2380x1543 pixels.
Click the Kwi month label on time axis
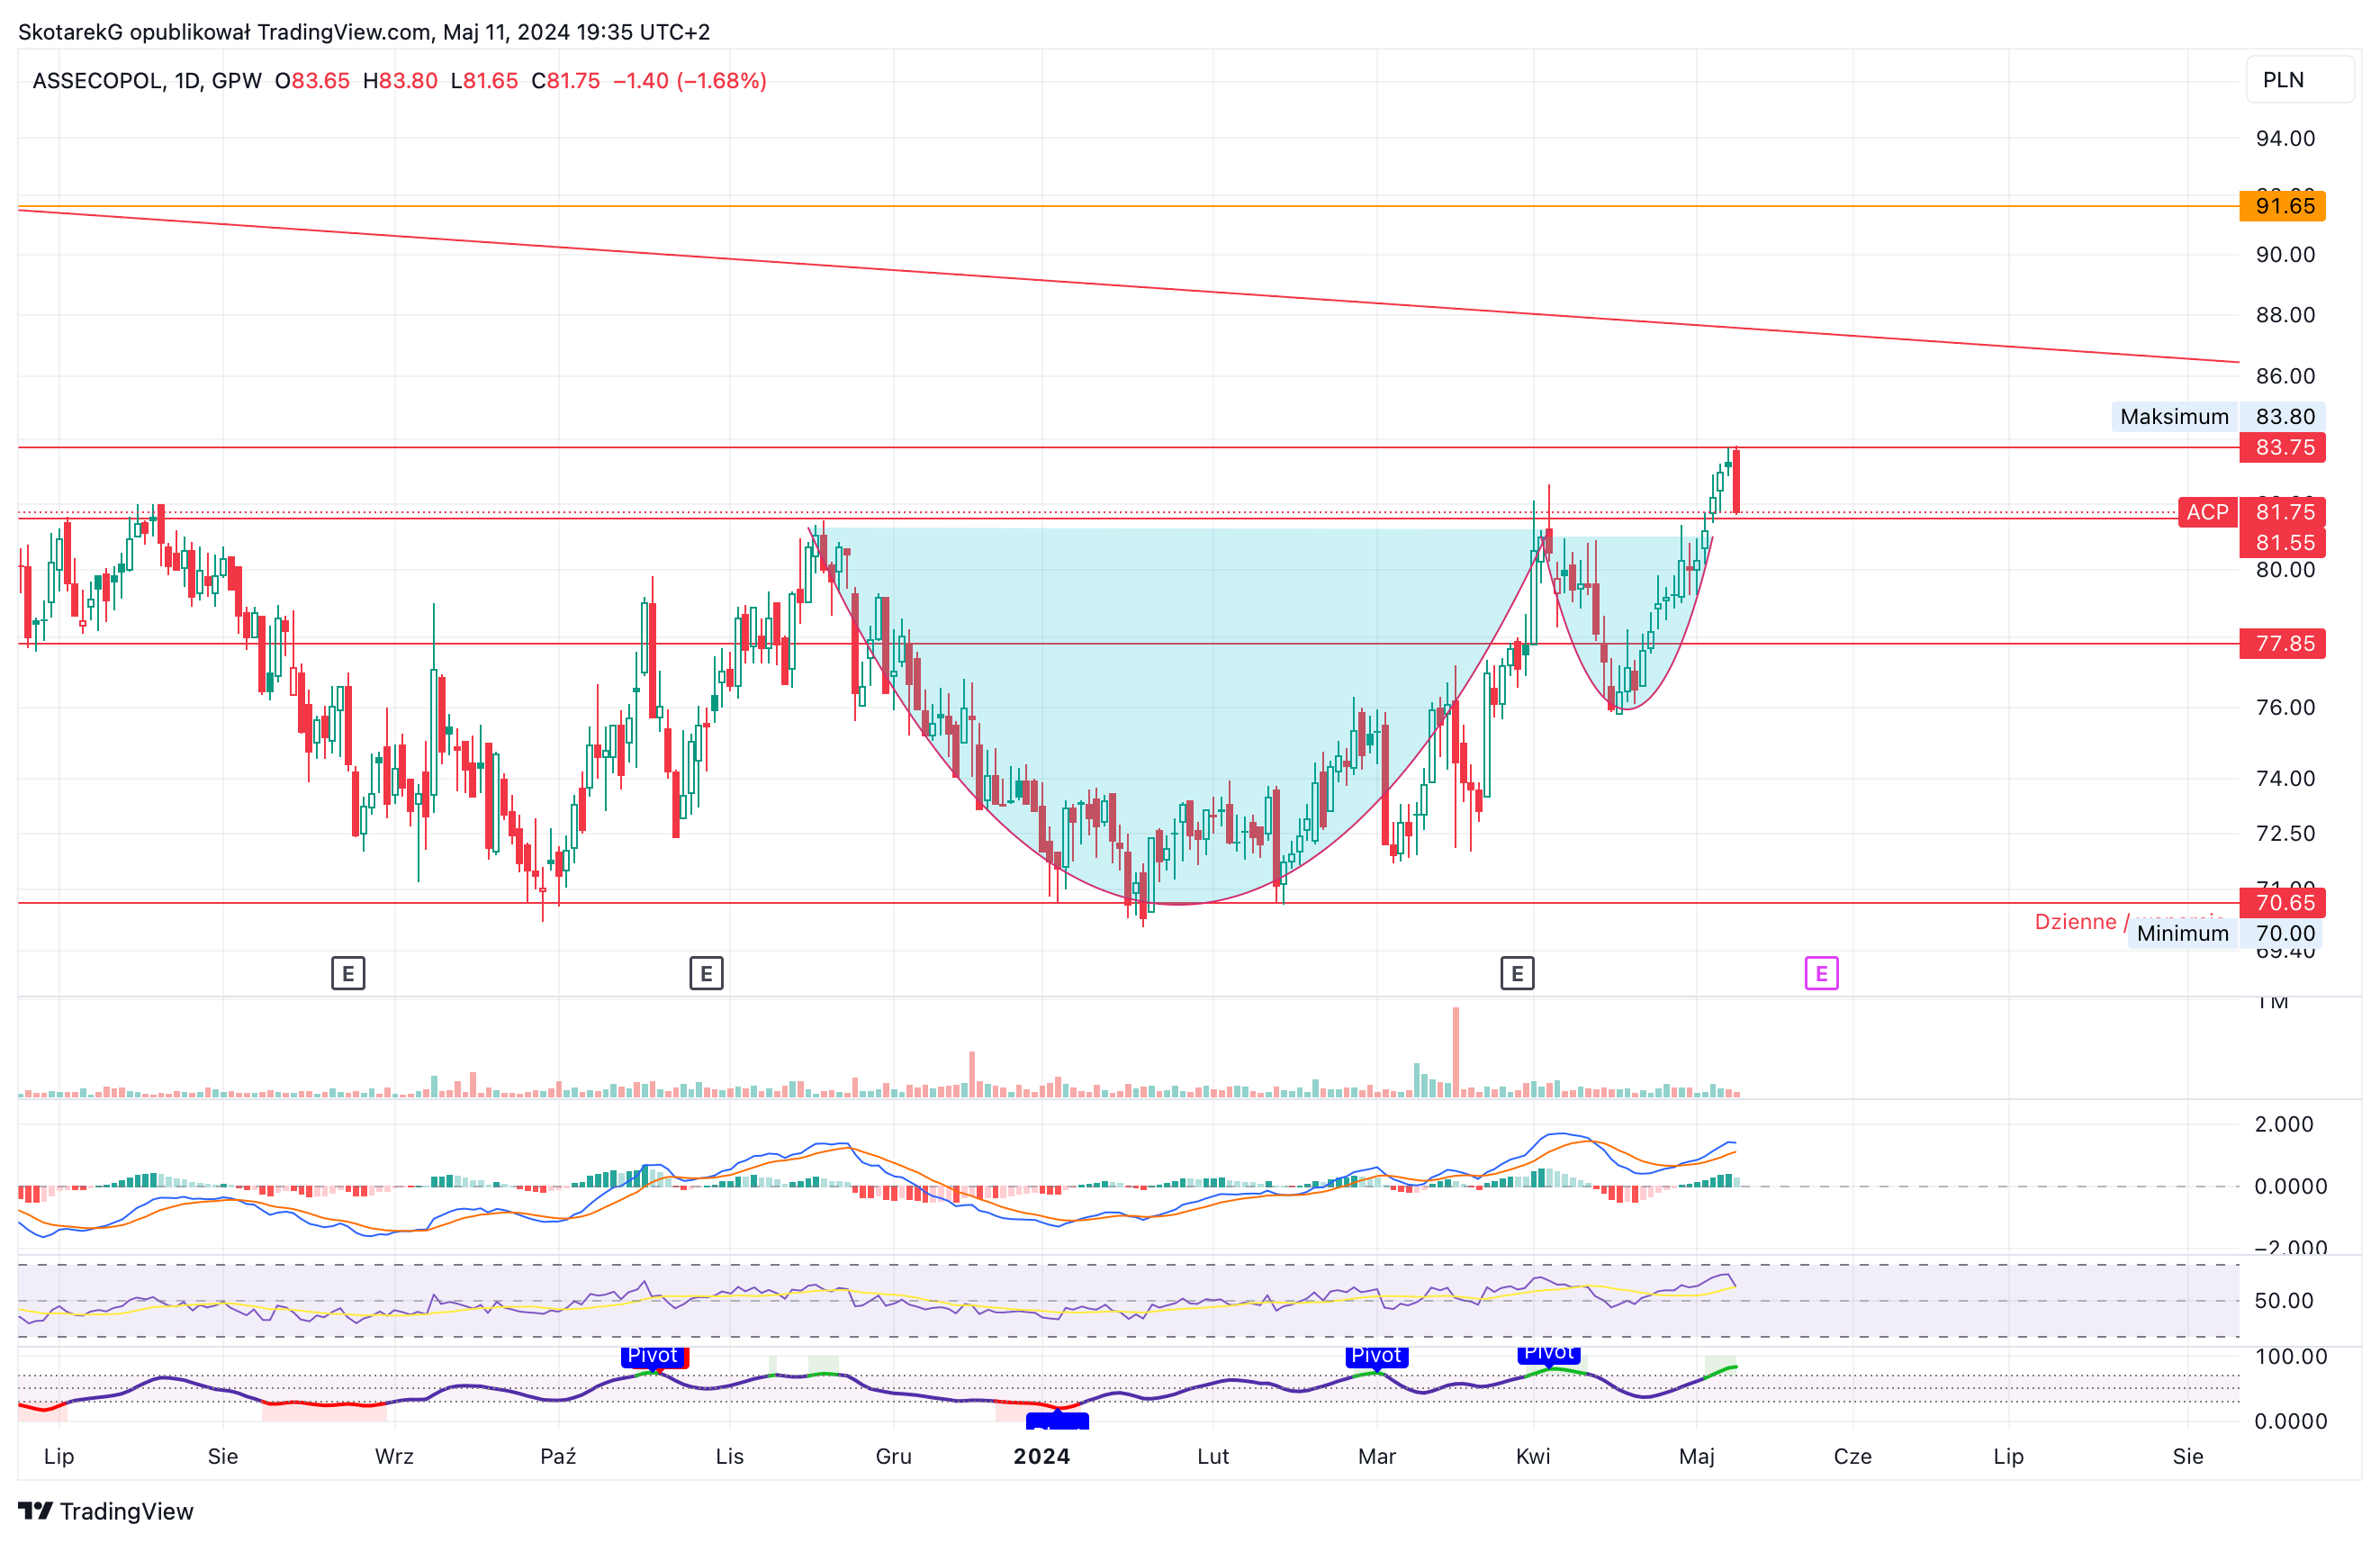point(1533,1456)
